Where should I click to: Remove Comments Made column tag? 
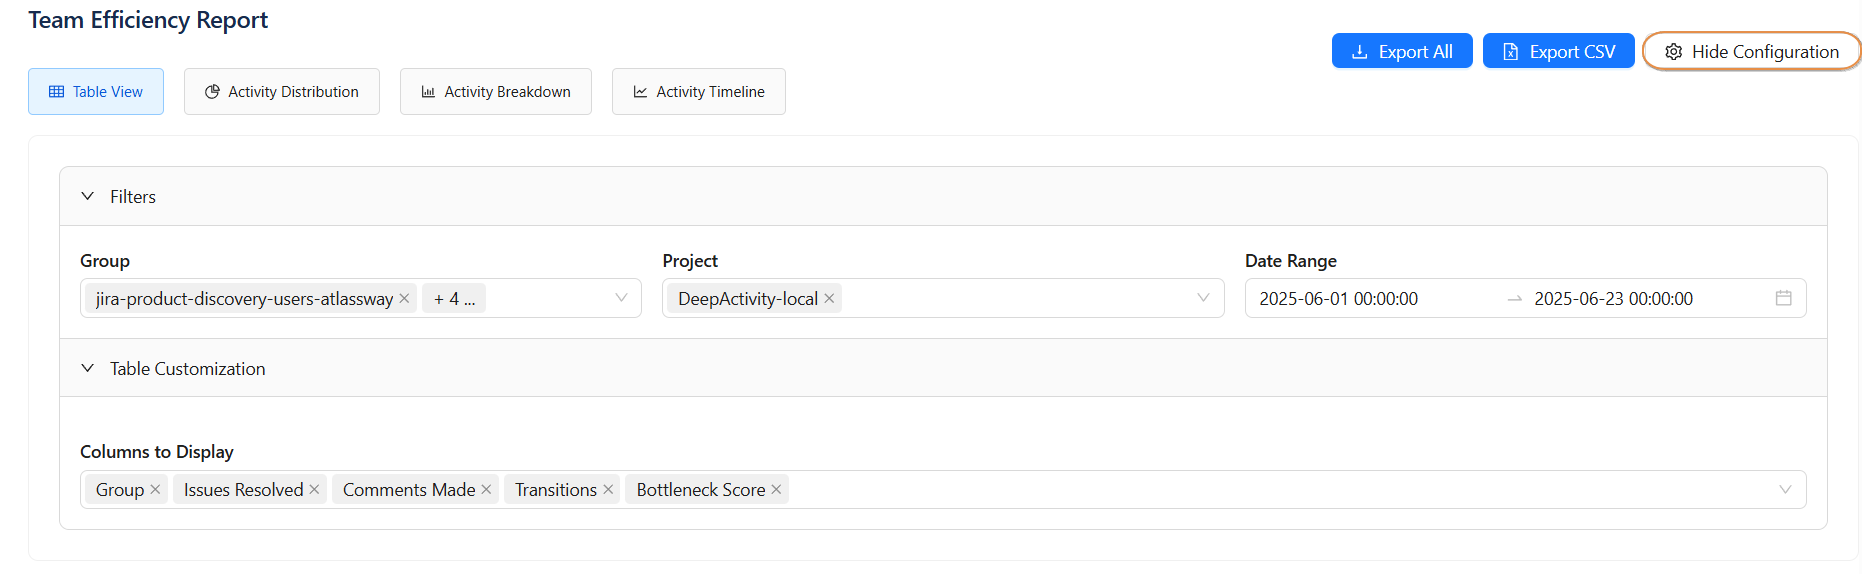click(486, 490)
